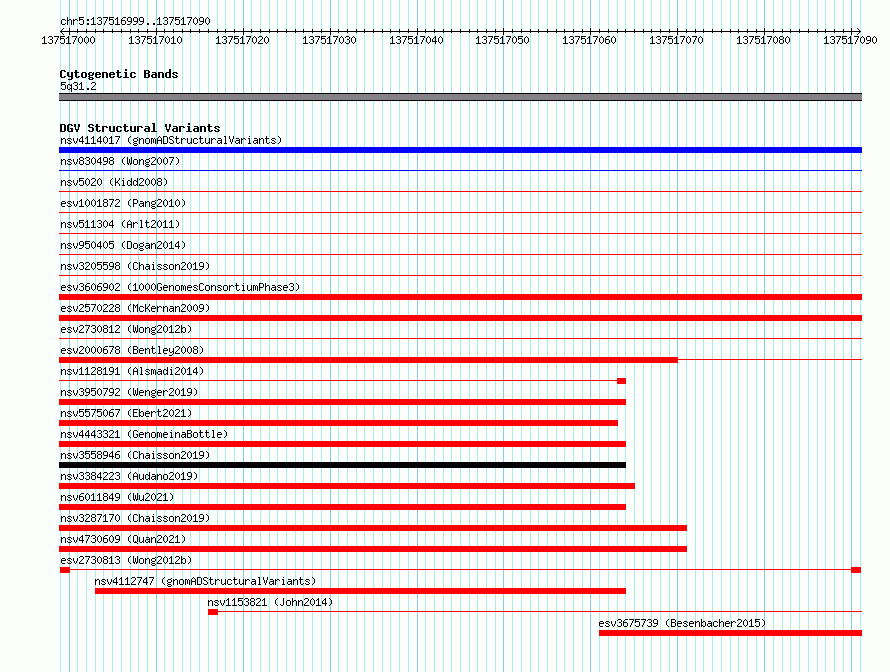This screenshot has width=890, height=672.
Task: Click nsv3558946 (Chaisson2019) label
Action: click(x=135, y=455)
